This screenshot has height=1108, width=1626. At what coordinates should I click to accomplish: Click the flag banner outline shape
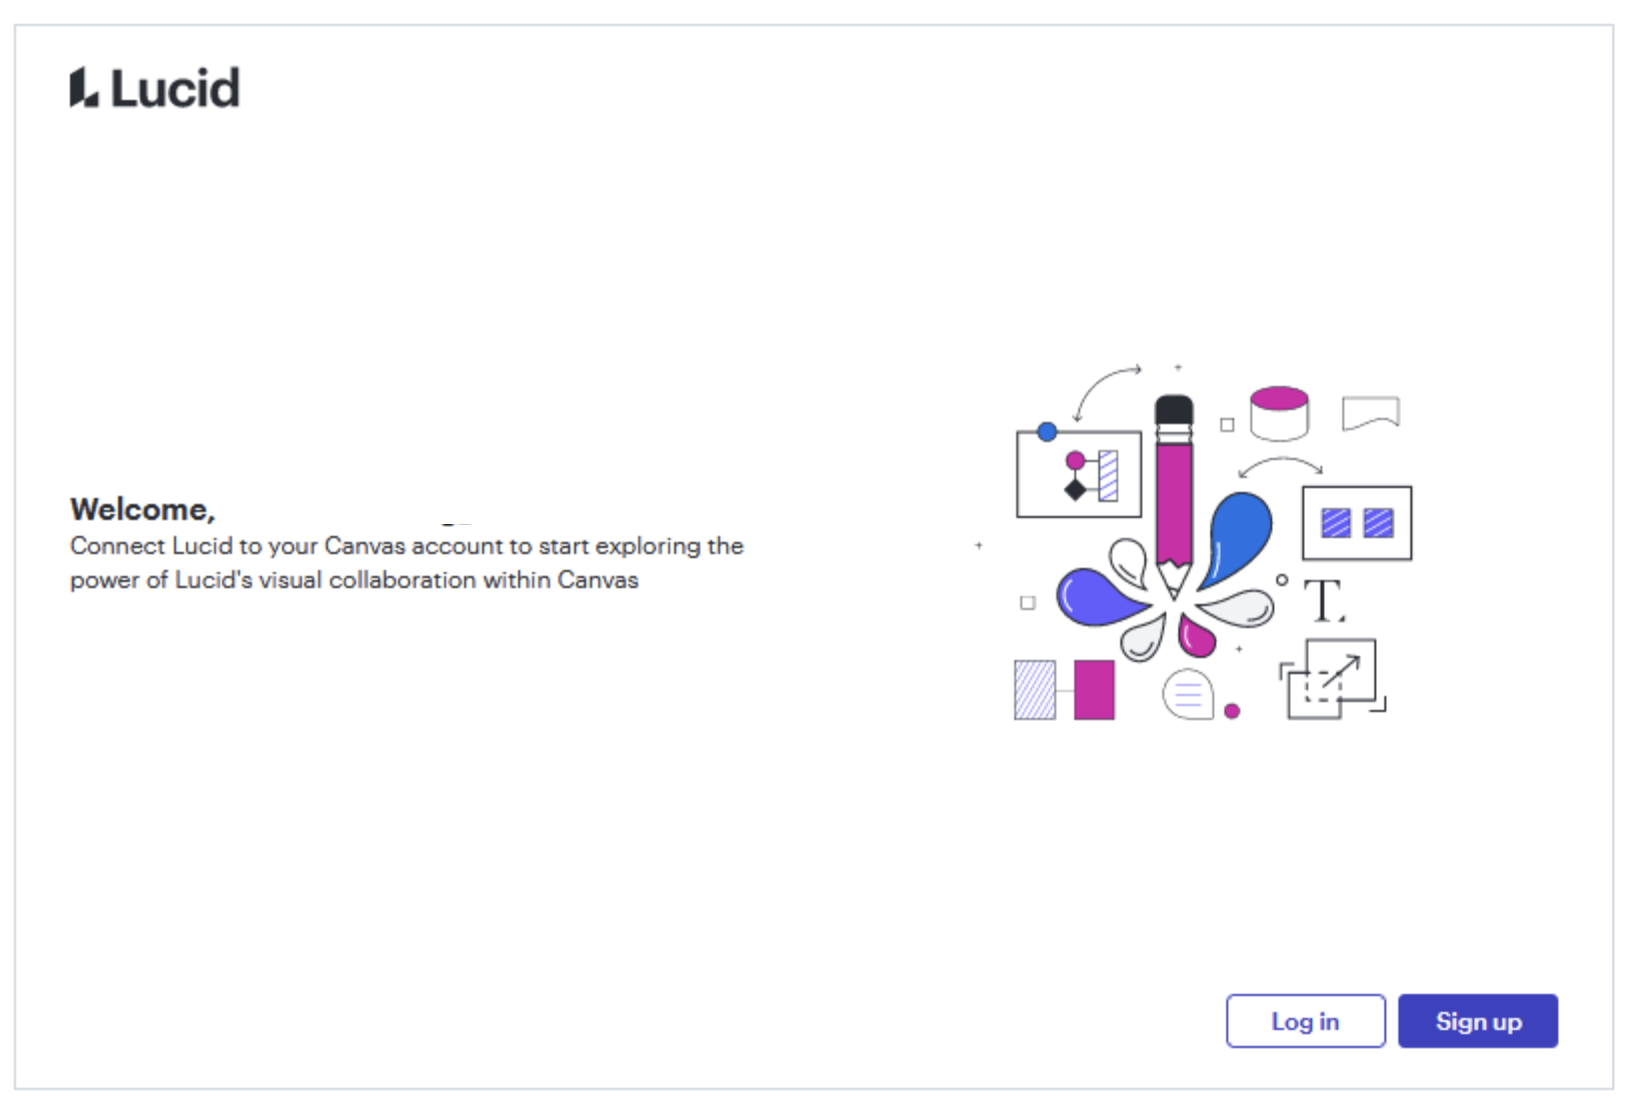(1371, 413)
